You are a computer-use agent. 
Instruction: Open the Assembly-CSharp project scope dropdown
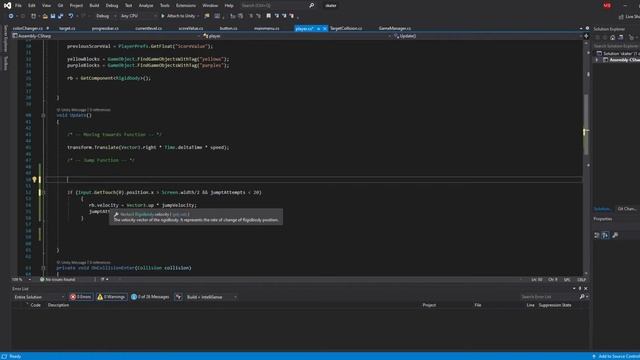point(107,36)
